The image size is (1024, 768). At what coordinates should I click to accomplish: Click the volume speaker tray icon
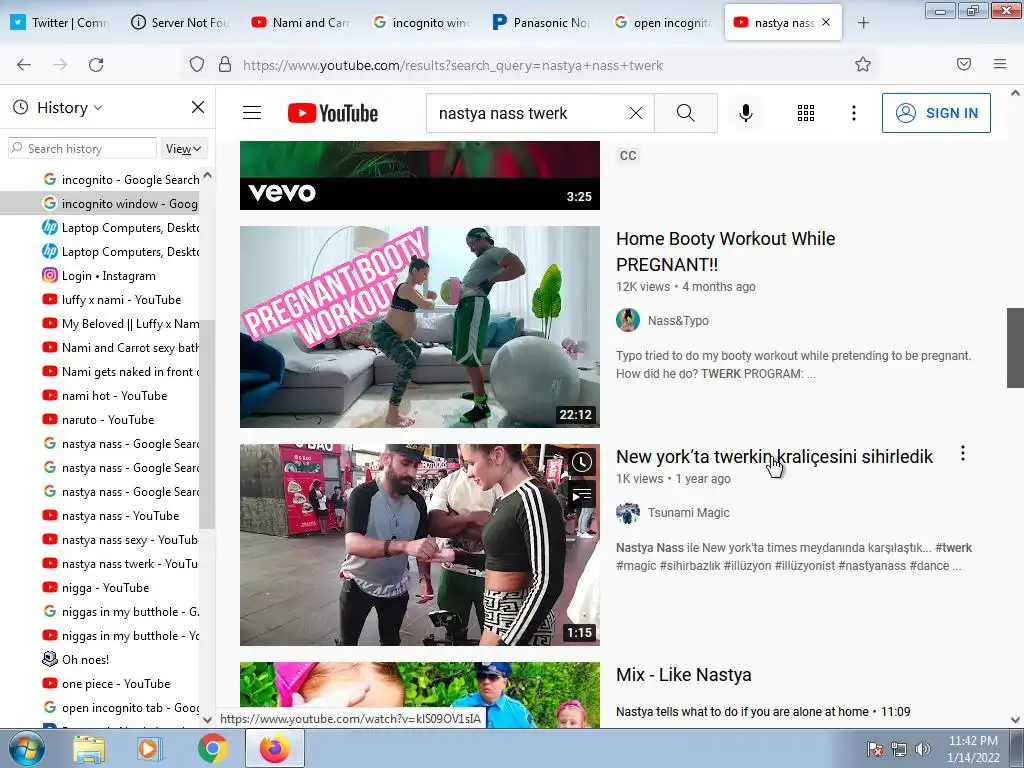(x=922, y=748)
